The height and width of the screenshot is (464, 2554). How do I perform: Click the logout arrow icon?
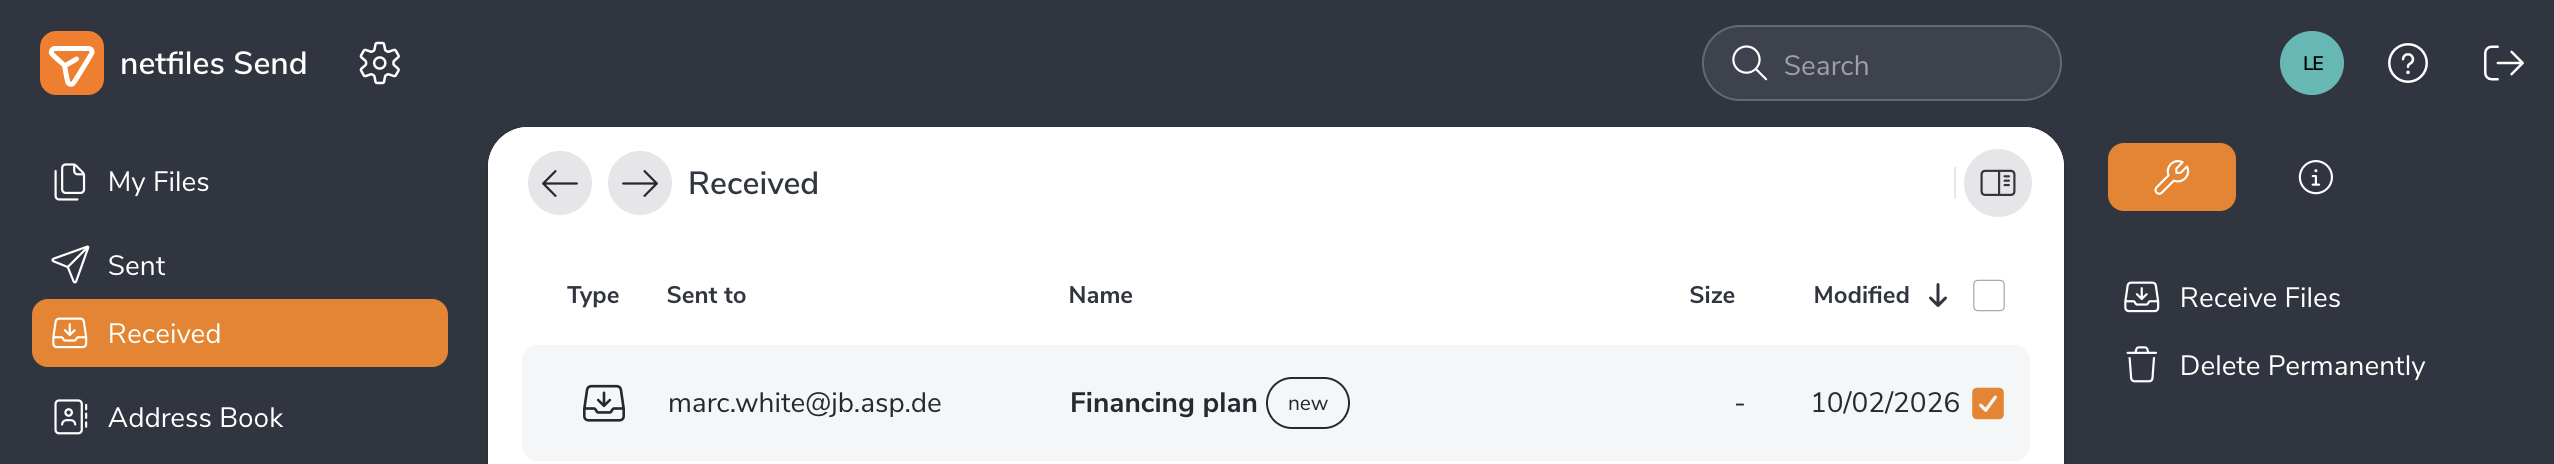click(2503, 63)
